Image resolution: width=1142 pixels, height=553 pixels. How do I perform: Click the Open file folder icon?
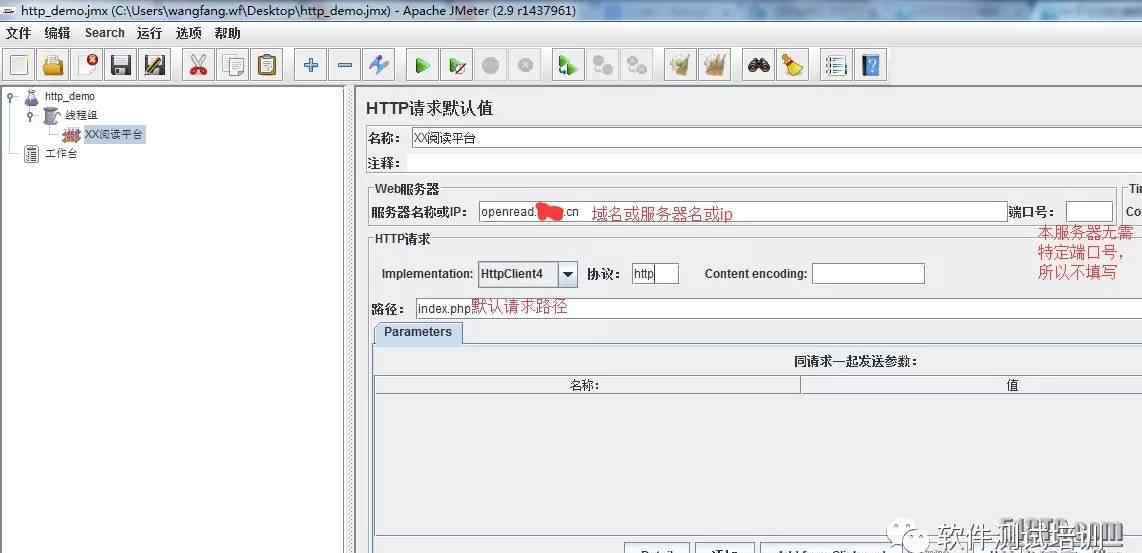(53, 66)
